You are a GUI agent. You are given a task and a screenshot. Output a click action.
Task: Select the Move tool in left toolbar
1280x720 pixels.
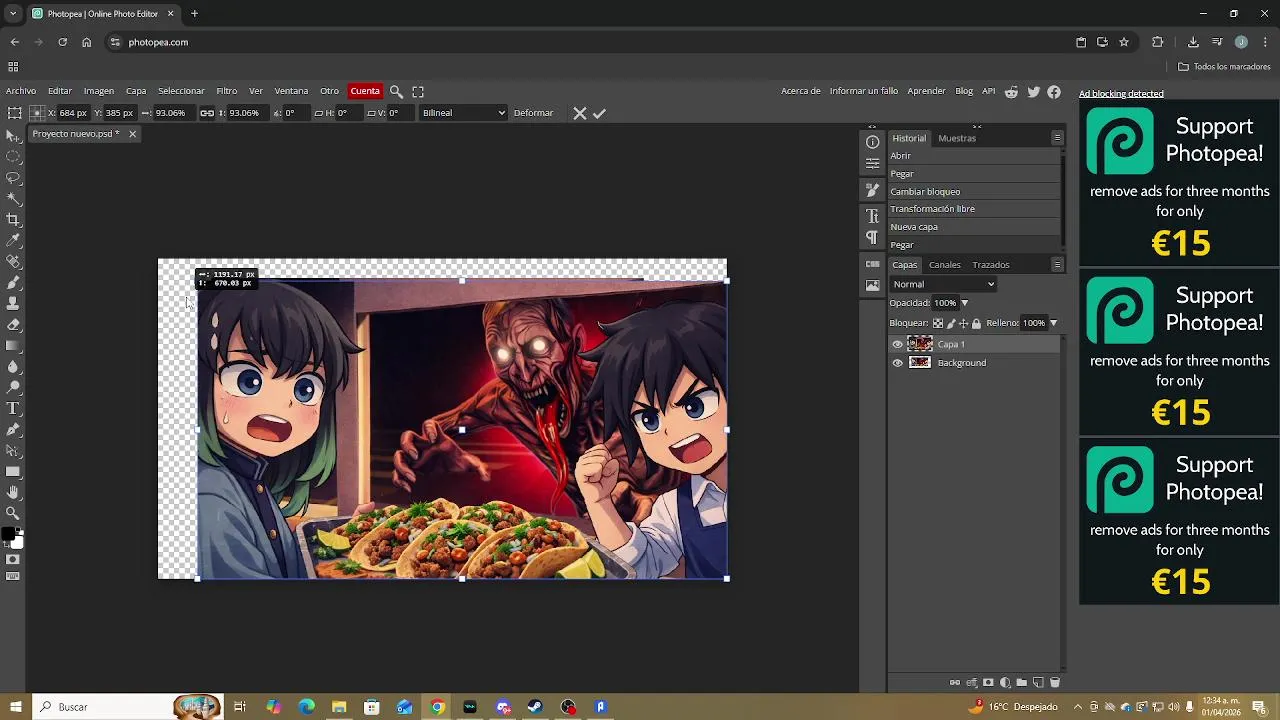[x=13, y=135]
